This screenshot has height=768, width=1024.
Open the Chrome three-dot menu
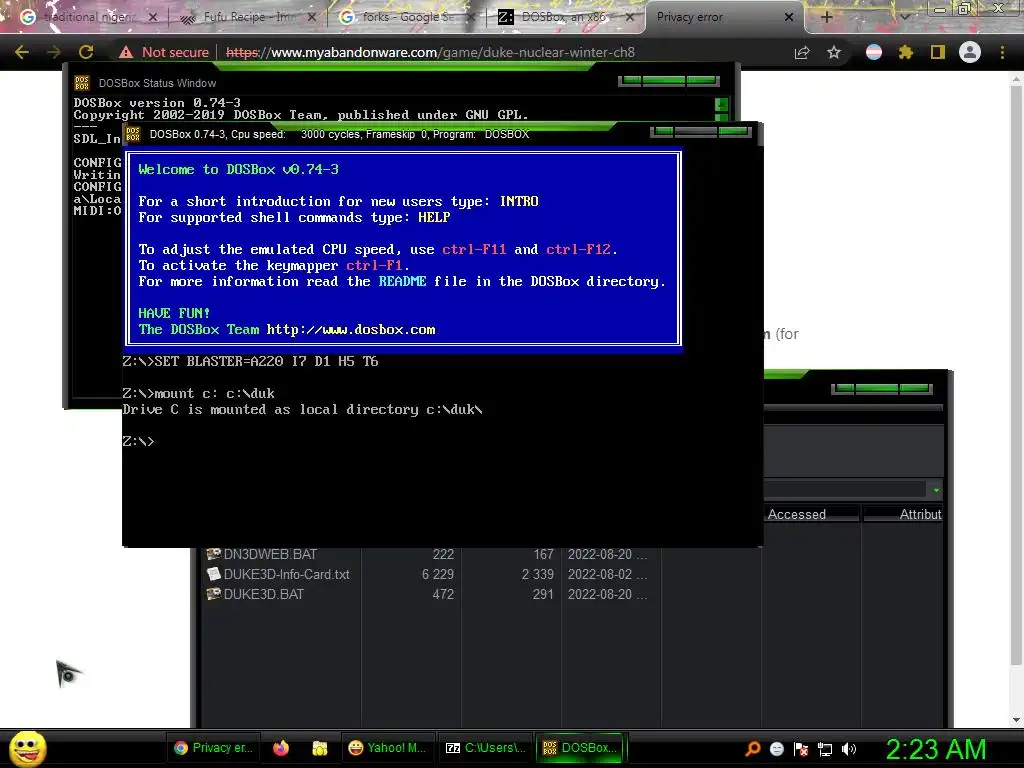[1002, 52]
